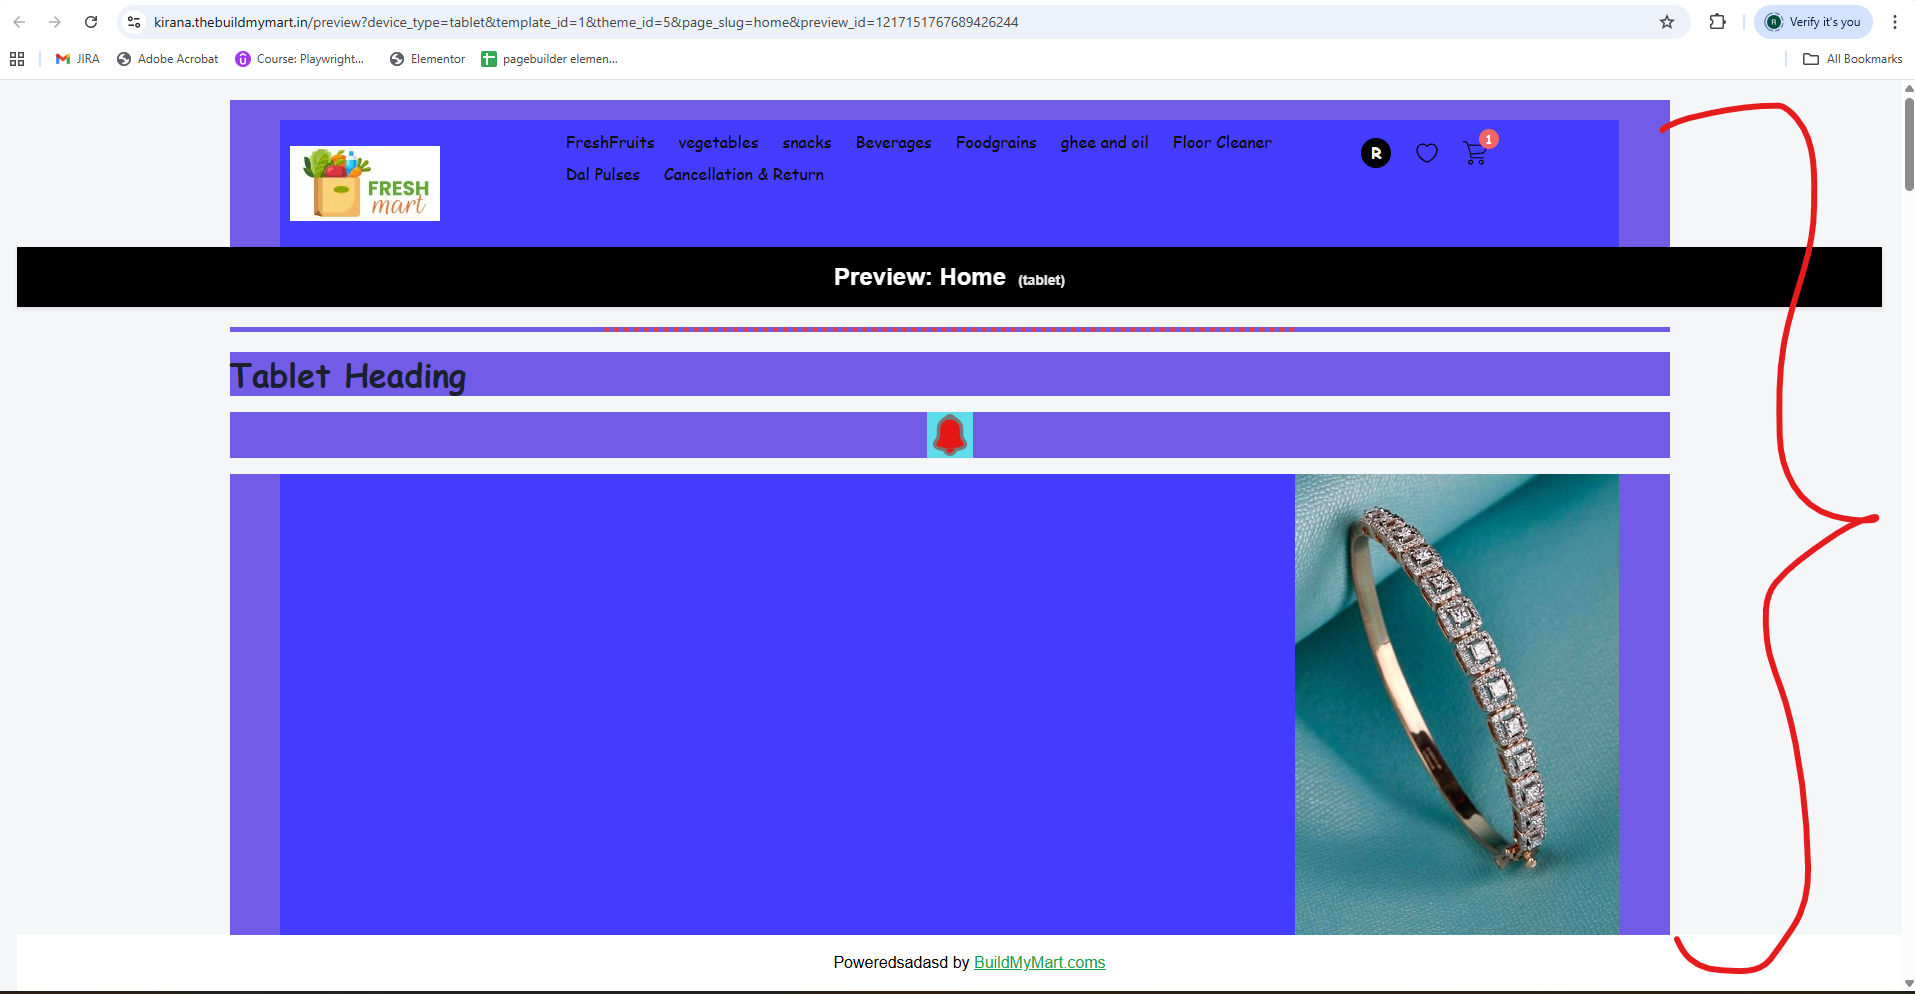This screenshot has height=994, width=1915.
Task: Click the red bell icon
Action: 950,435
